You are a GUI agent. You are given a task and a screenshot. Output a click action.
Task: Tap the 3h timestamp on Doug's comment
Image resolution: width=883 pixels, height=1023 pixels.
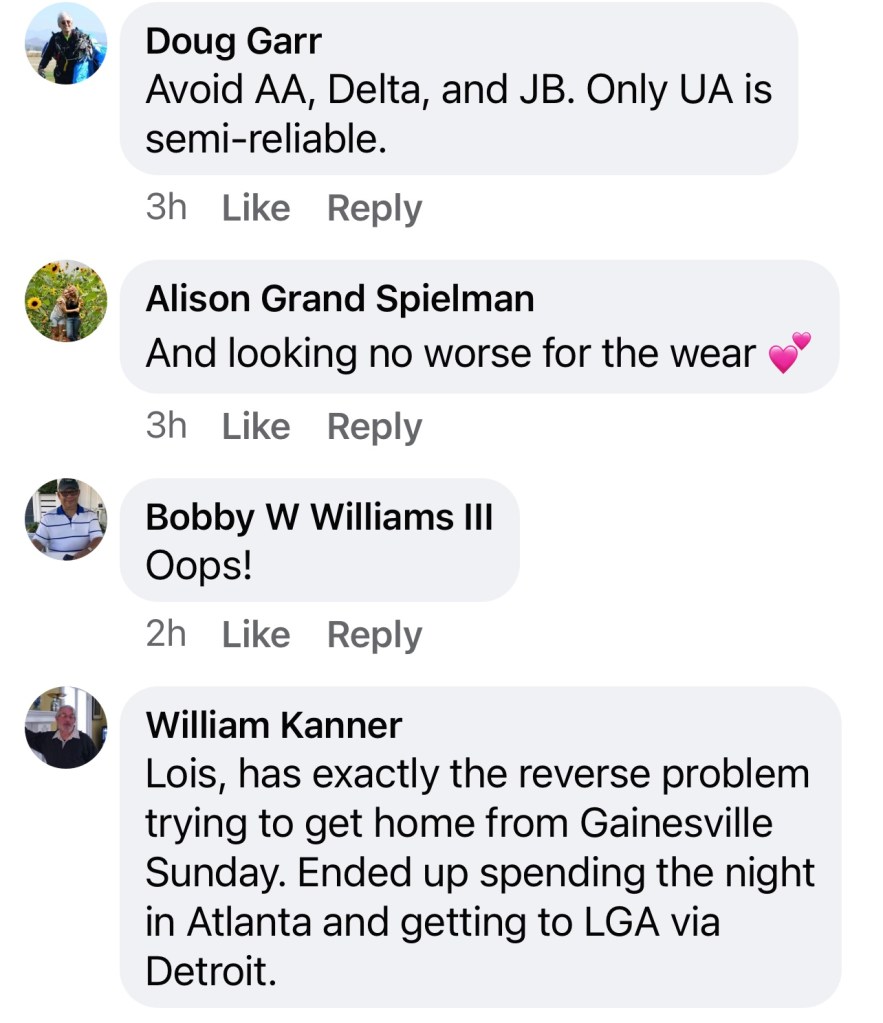pos(166,208)
